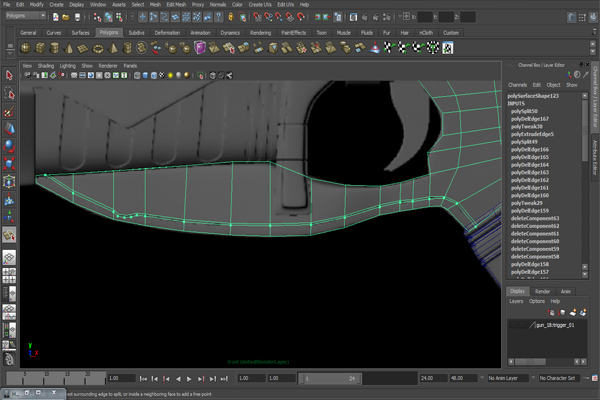
Task: Toggle viewport grid display
Action: point(74,75)
